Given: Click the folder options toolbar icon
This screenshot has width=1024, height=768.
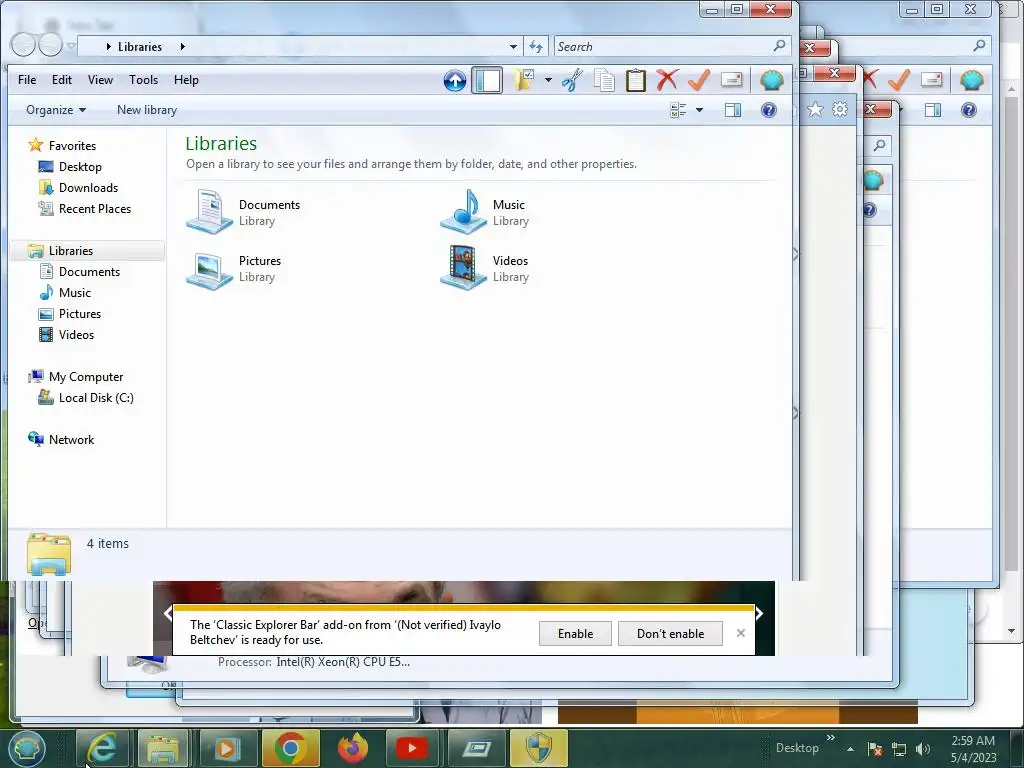Looking at the screenshot, I should 524,80.
